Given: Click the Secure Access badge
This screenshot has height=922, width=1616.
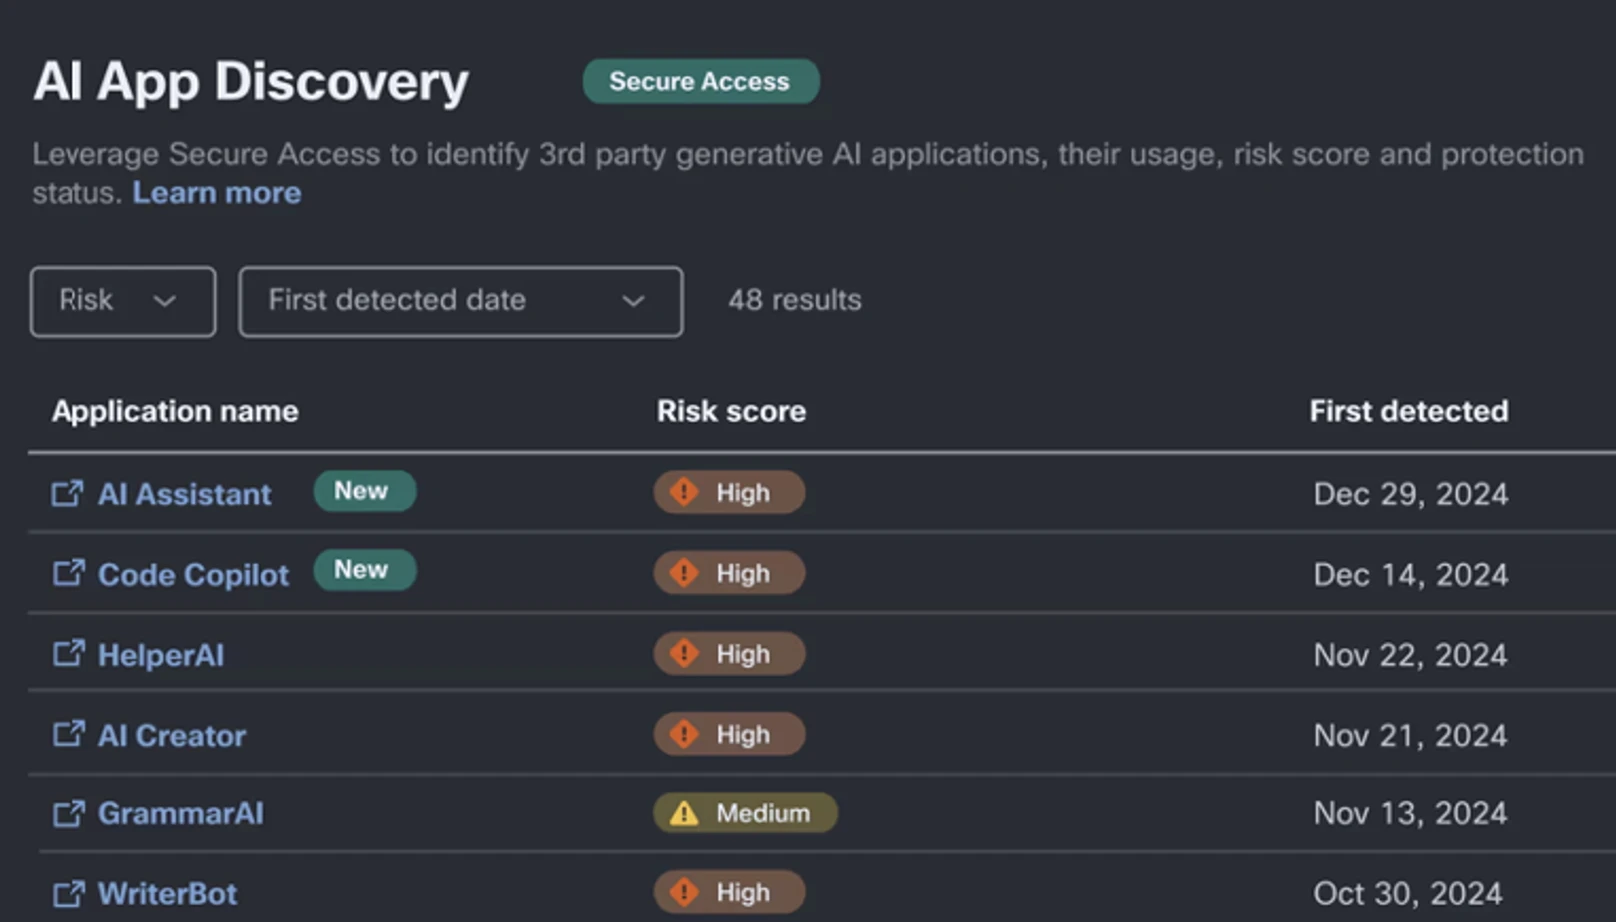Looking at the screenshot, I should [700, 81].
